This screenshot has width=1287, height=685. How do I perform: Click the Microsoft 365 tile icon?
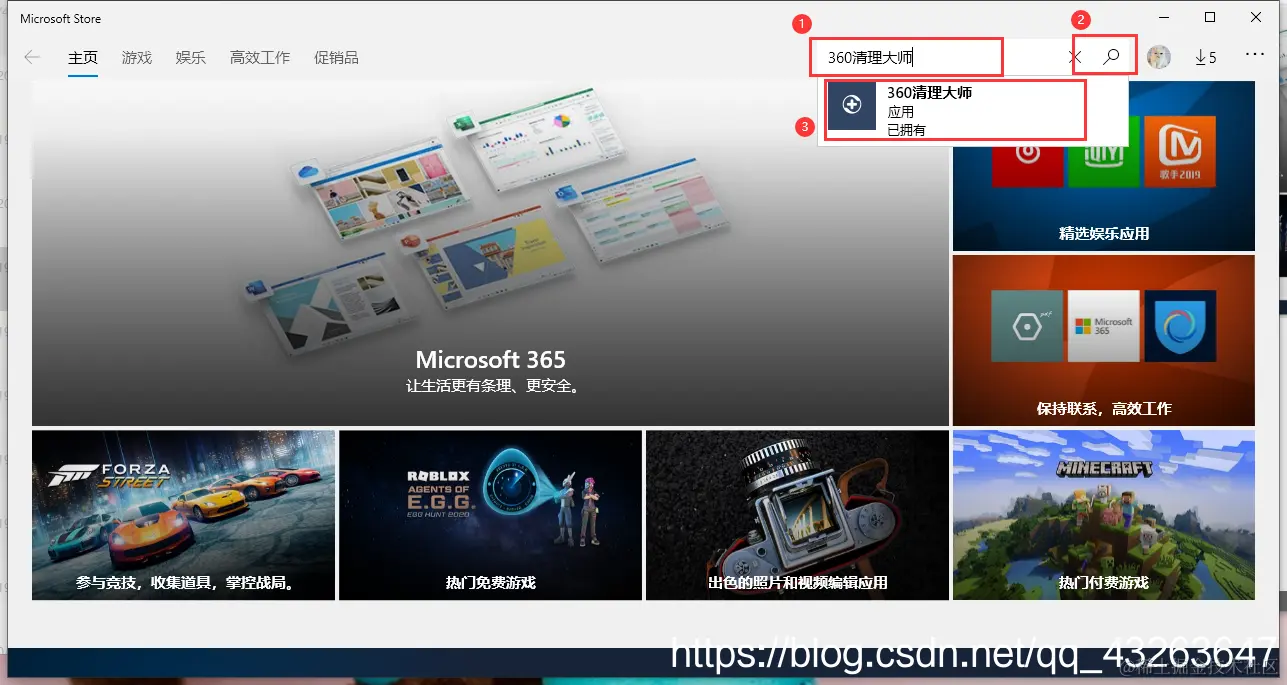point(1104,326)
